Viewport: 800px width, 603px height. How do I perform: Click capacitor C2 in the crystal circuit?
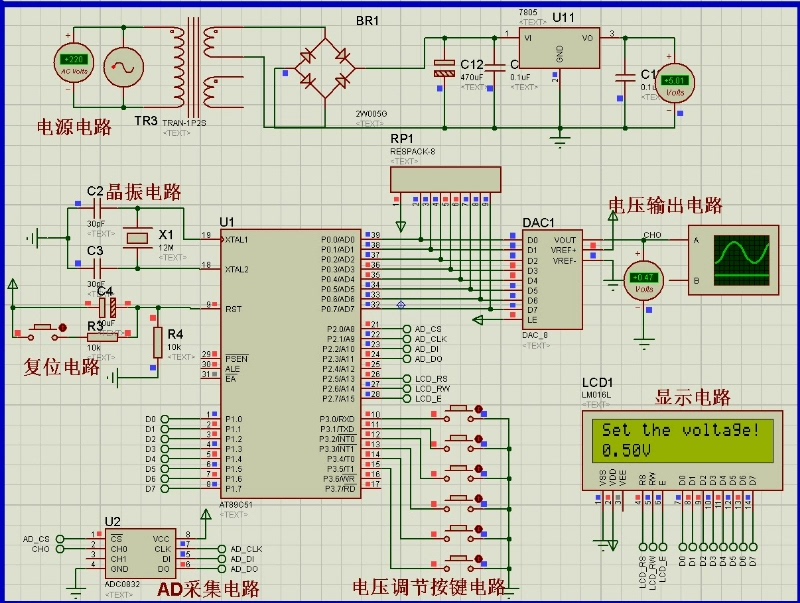click(x=97, y=208)
